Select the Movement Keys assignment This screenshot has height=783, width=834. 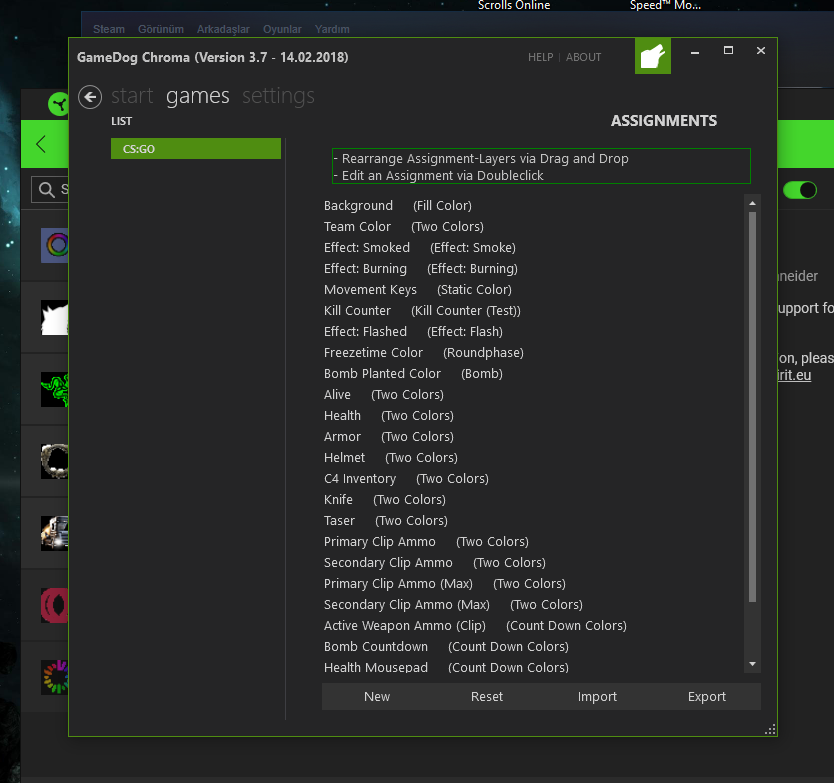click(418, 289)
